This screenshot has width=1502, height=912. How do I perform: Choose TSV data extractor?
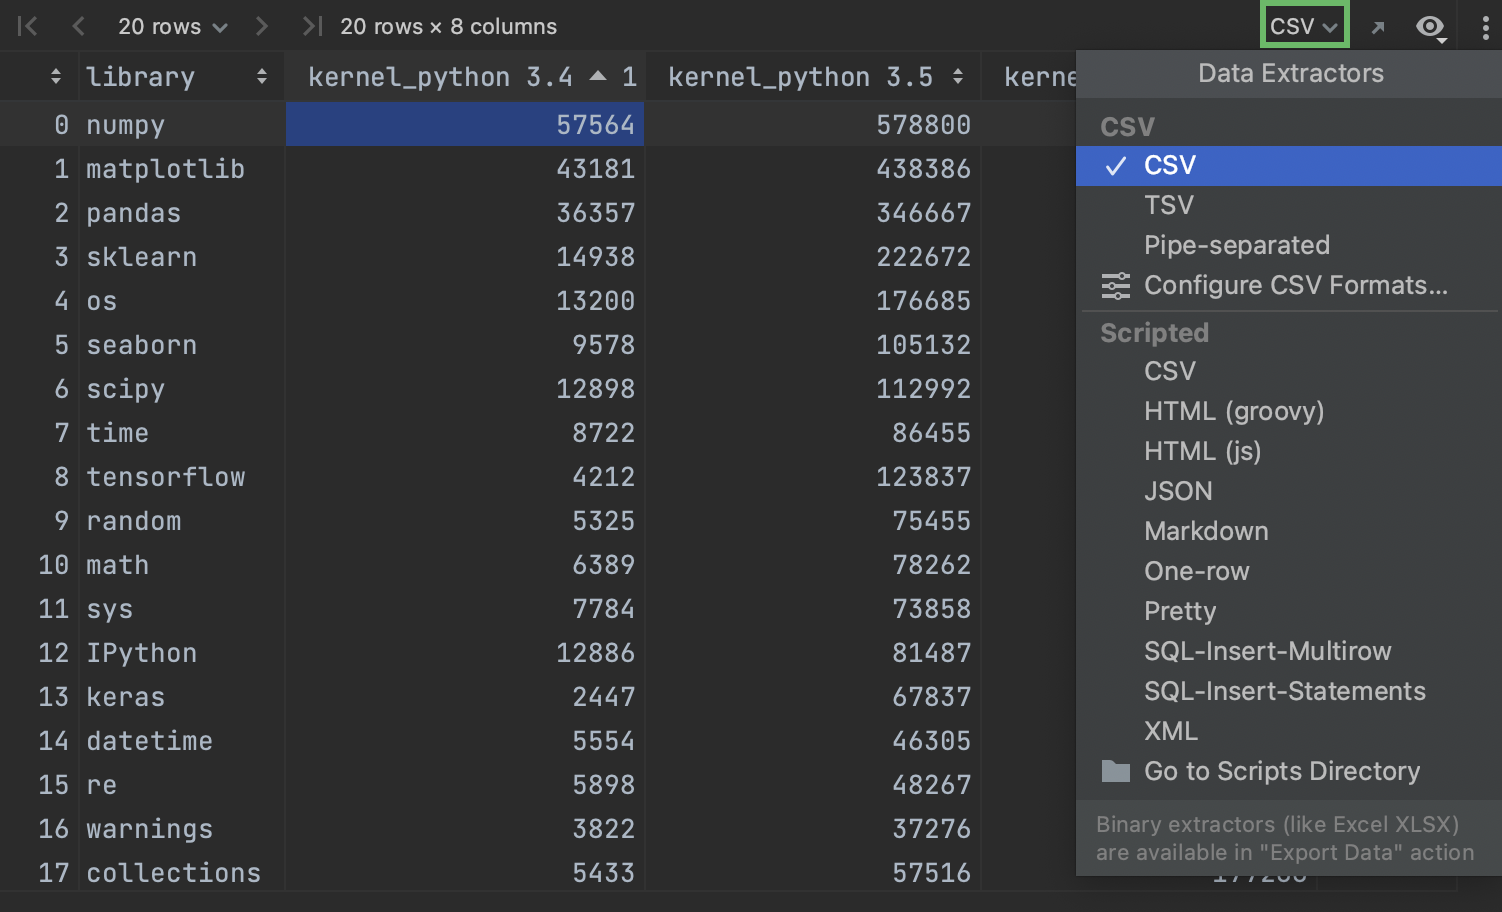click(x=1169, y=206)
